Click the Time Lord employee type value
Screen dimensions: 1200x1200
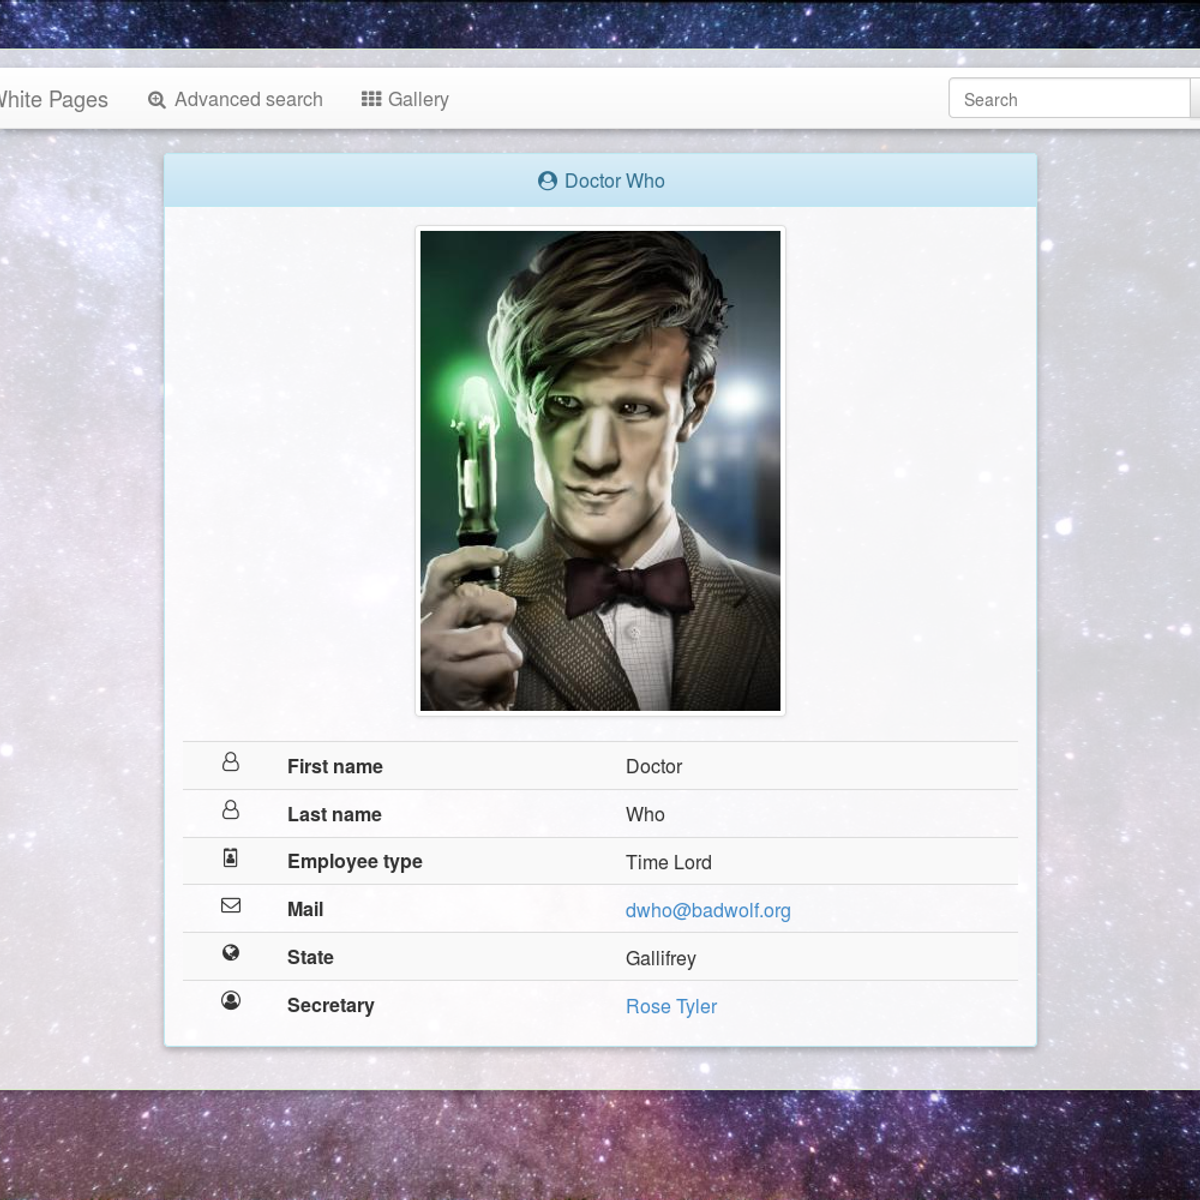click(668, 863)
